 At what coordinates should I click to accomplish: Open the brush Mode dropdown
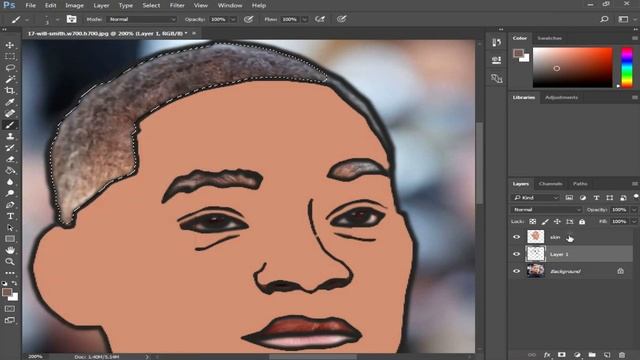tap(142, 19)
